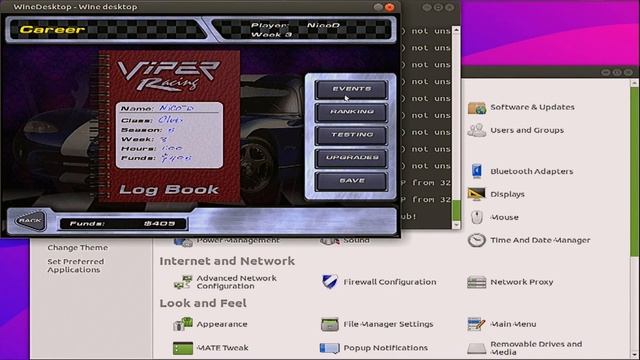This screenshot has height=360, width=640.
Task: Open the Power Management icon
Action: pos(182,242)
